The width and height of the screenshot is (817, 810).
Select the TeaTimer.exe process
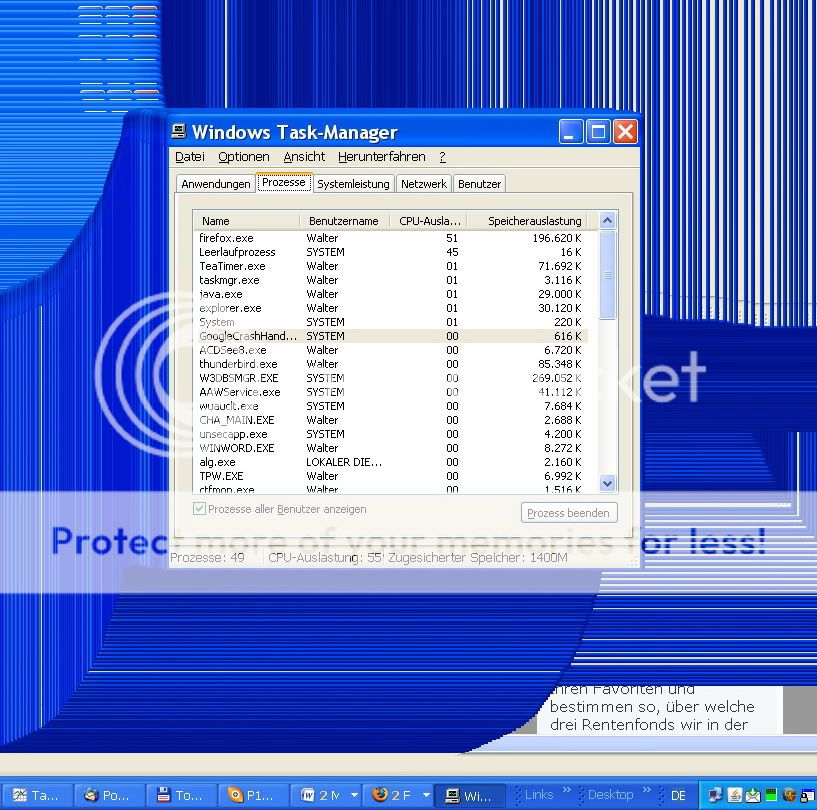[x=391, y=266]
